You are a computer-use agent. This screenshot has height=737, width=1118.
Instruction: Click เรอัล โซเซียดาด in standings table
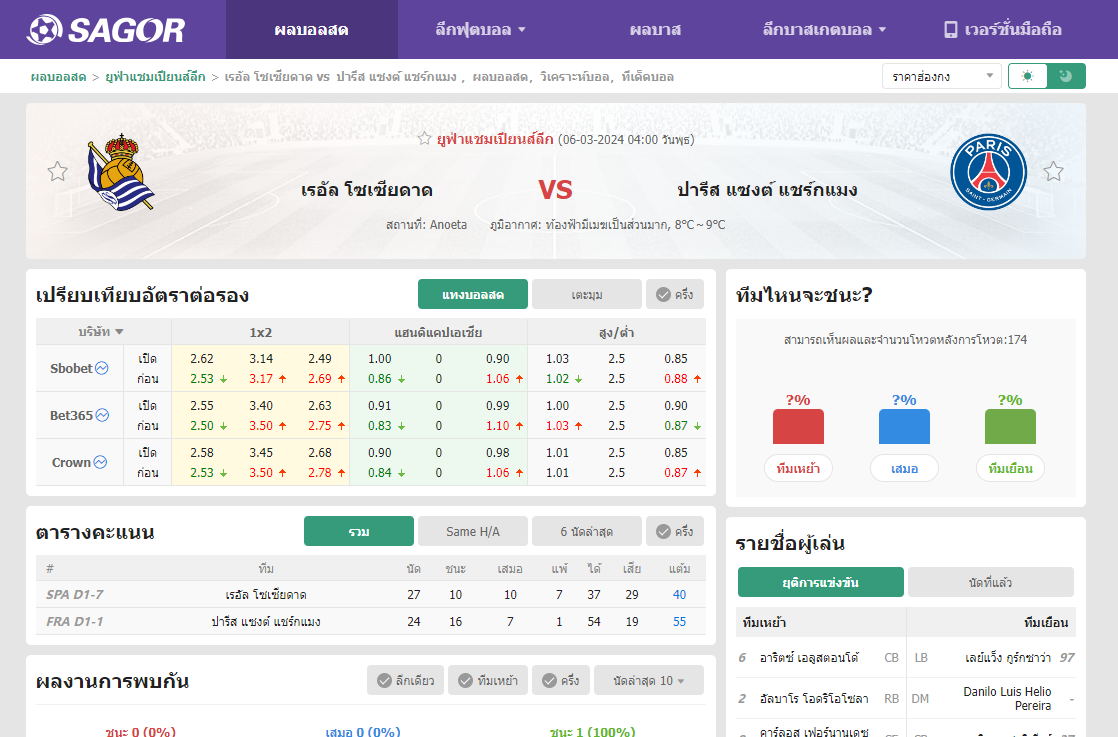[266, 594]
